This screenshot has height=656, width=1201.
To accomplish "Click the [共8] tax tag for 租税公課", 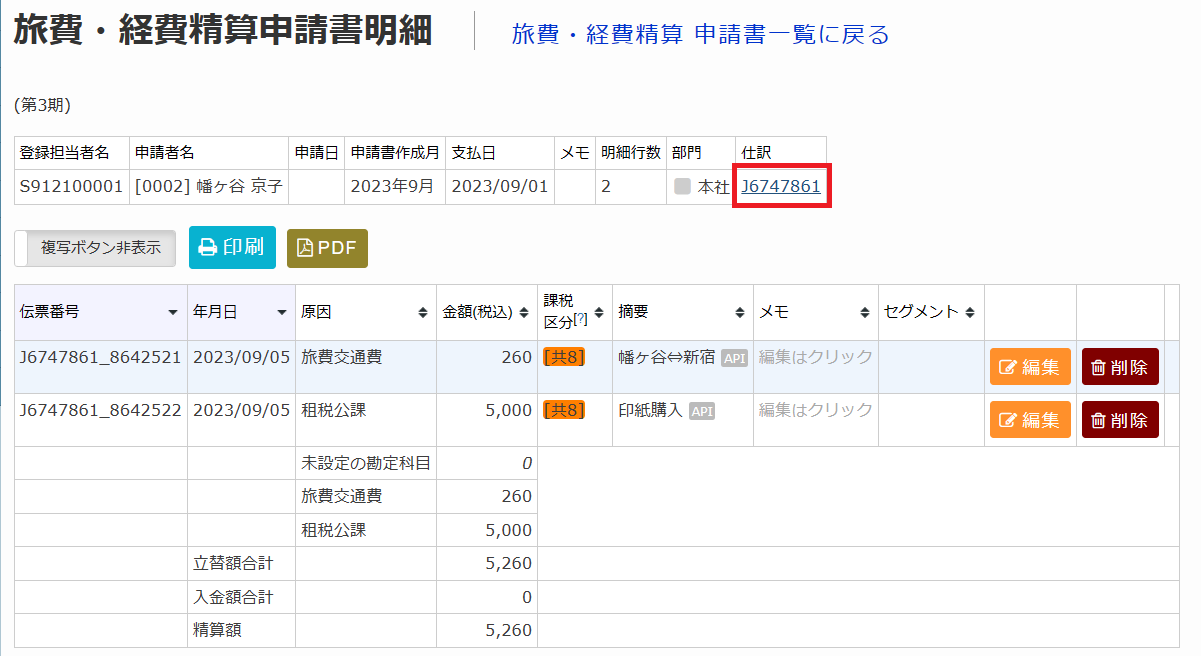I will tap(564, 410).
